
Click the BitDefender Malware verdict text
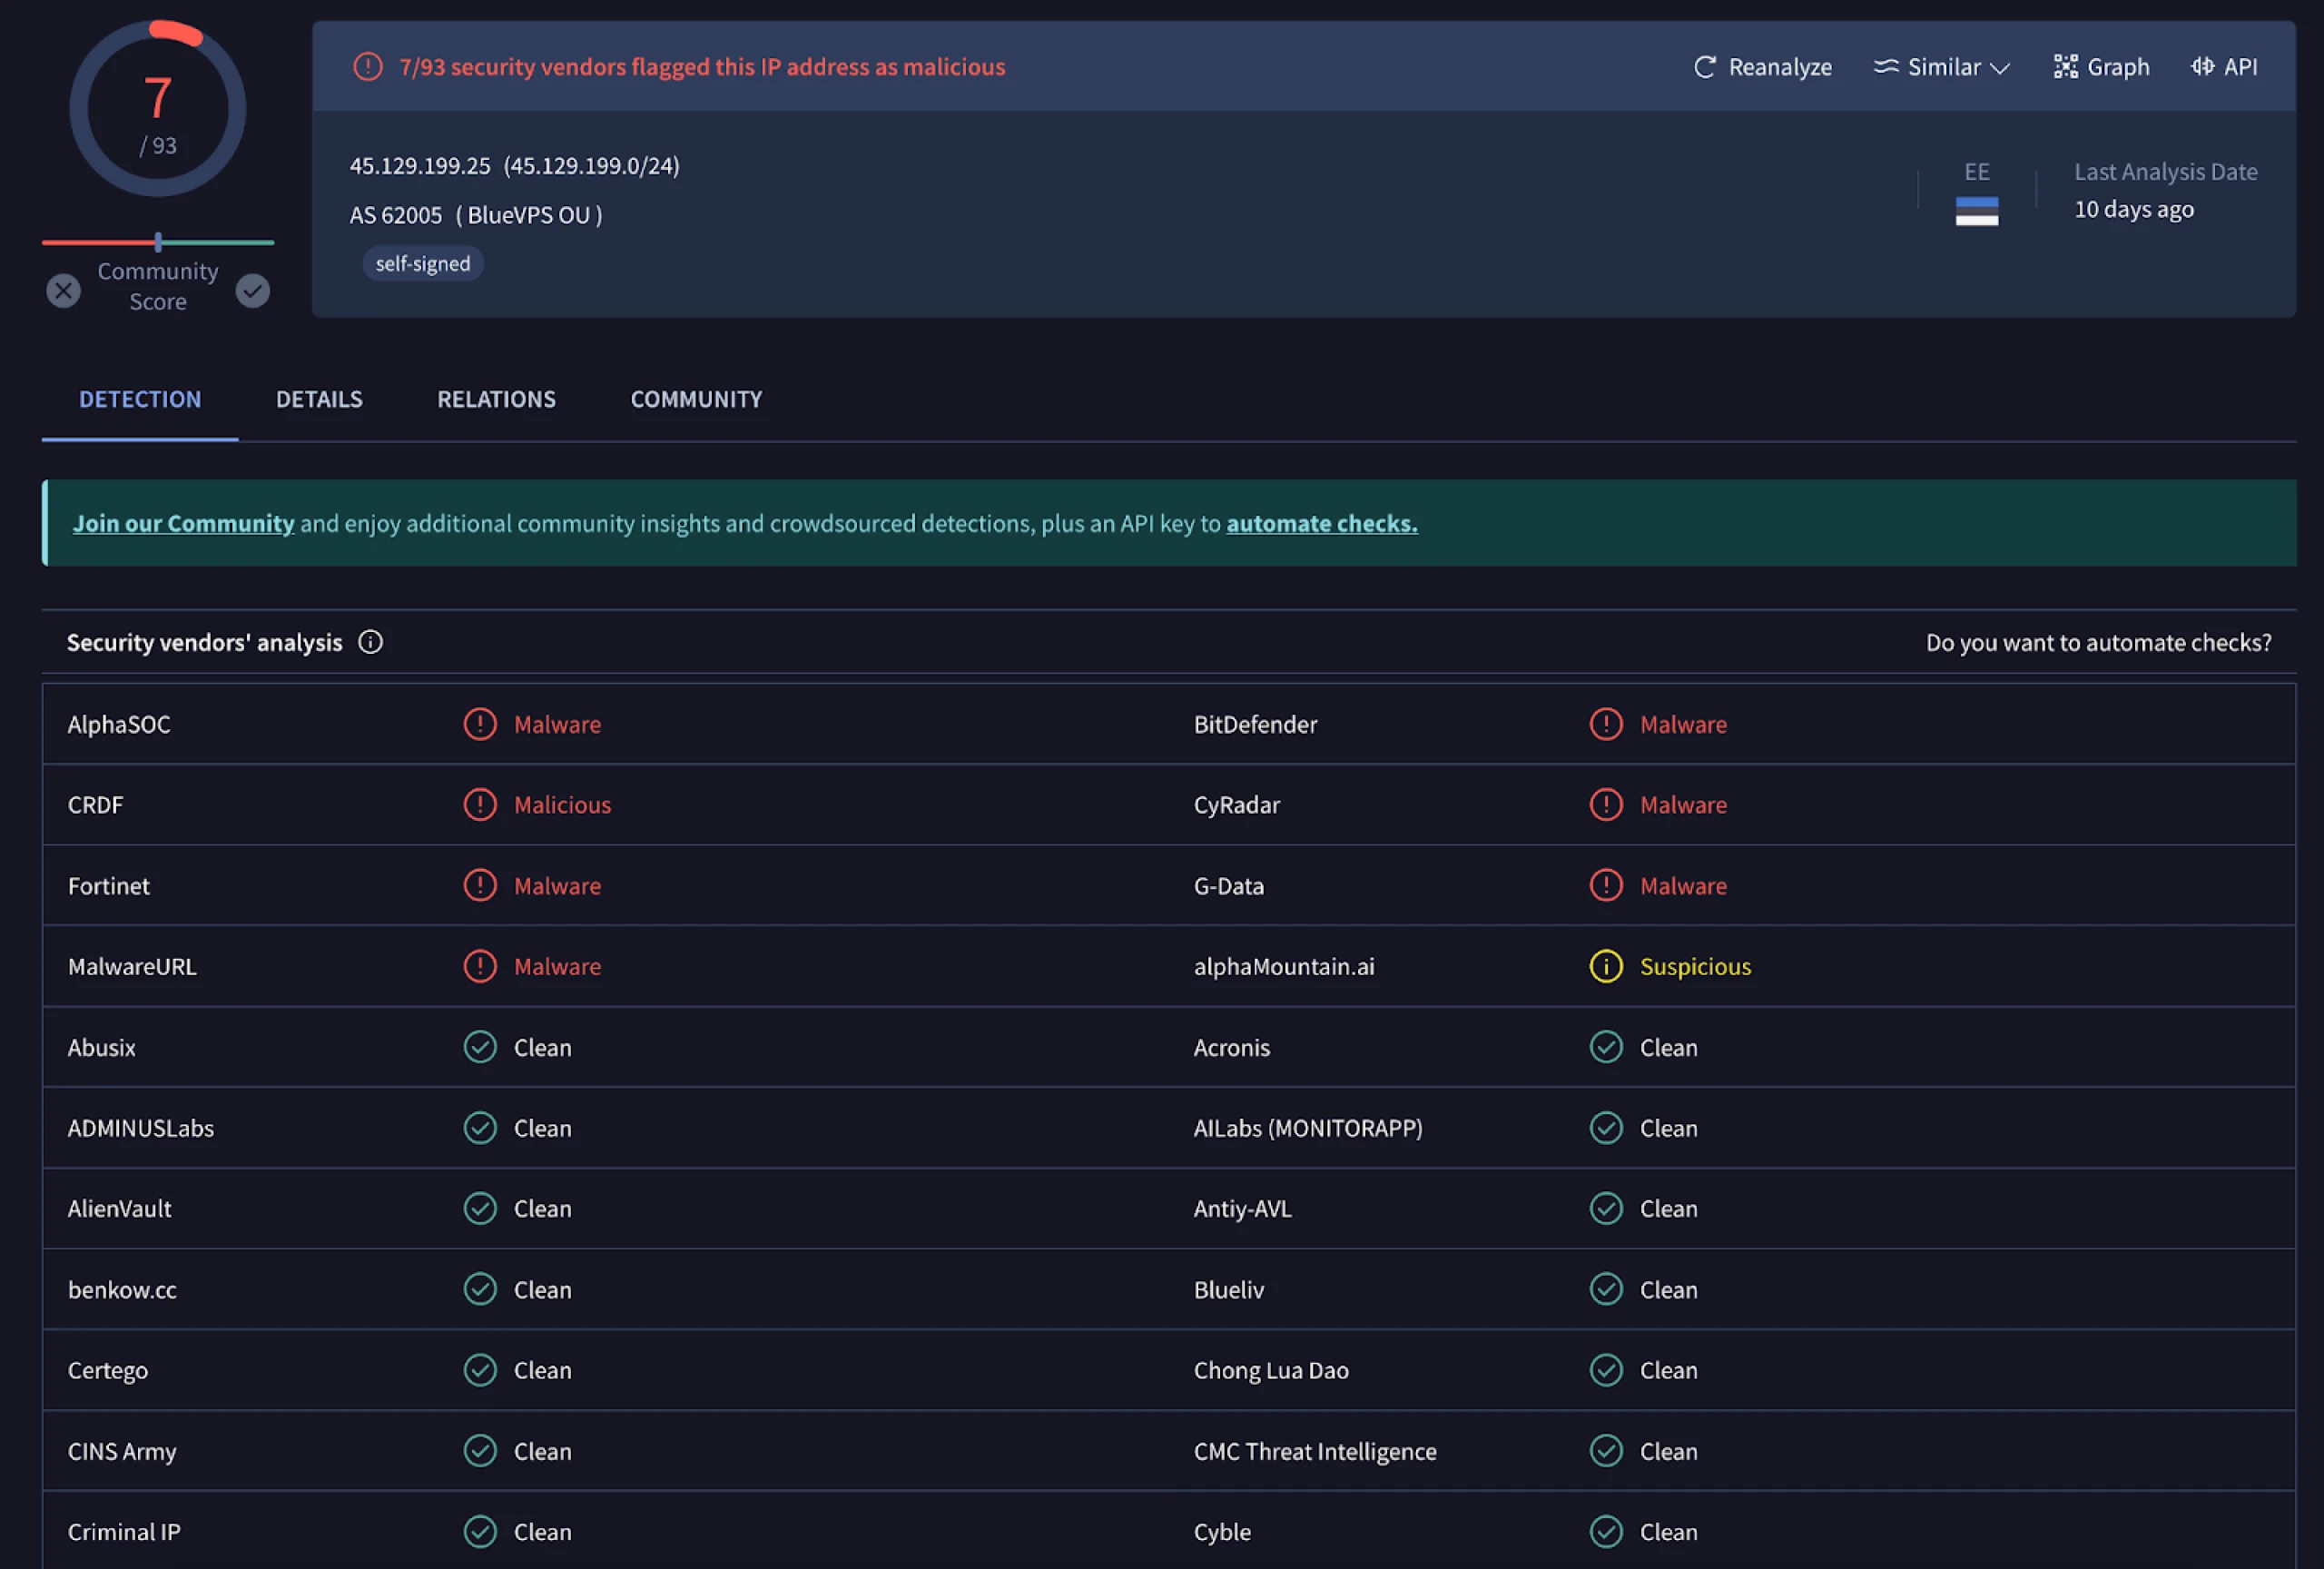1683,724
